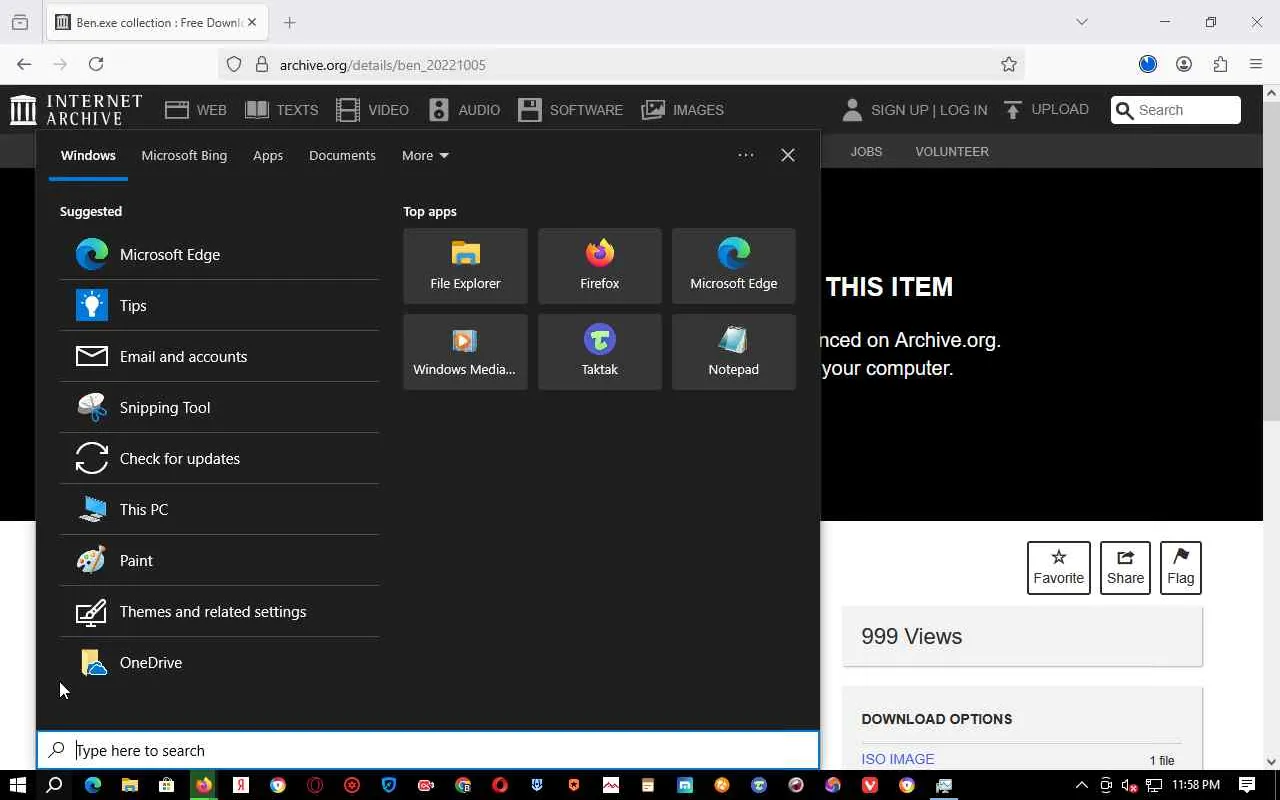Click the ISO IMAGE download link

tap(898, 759)
